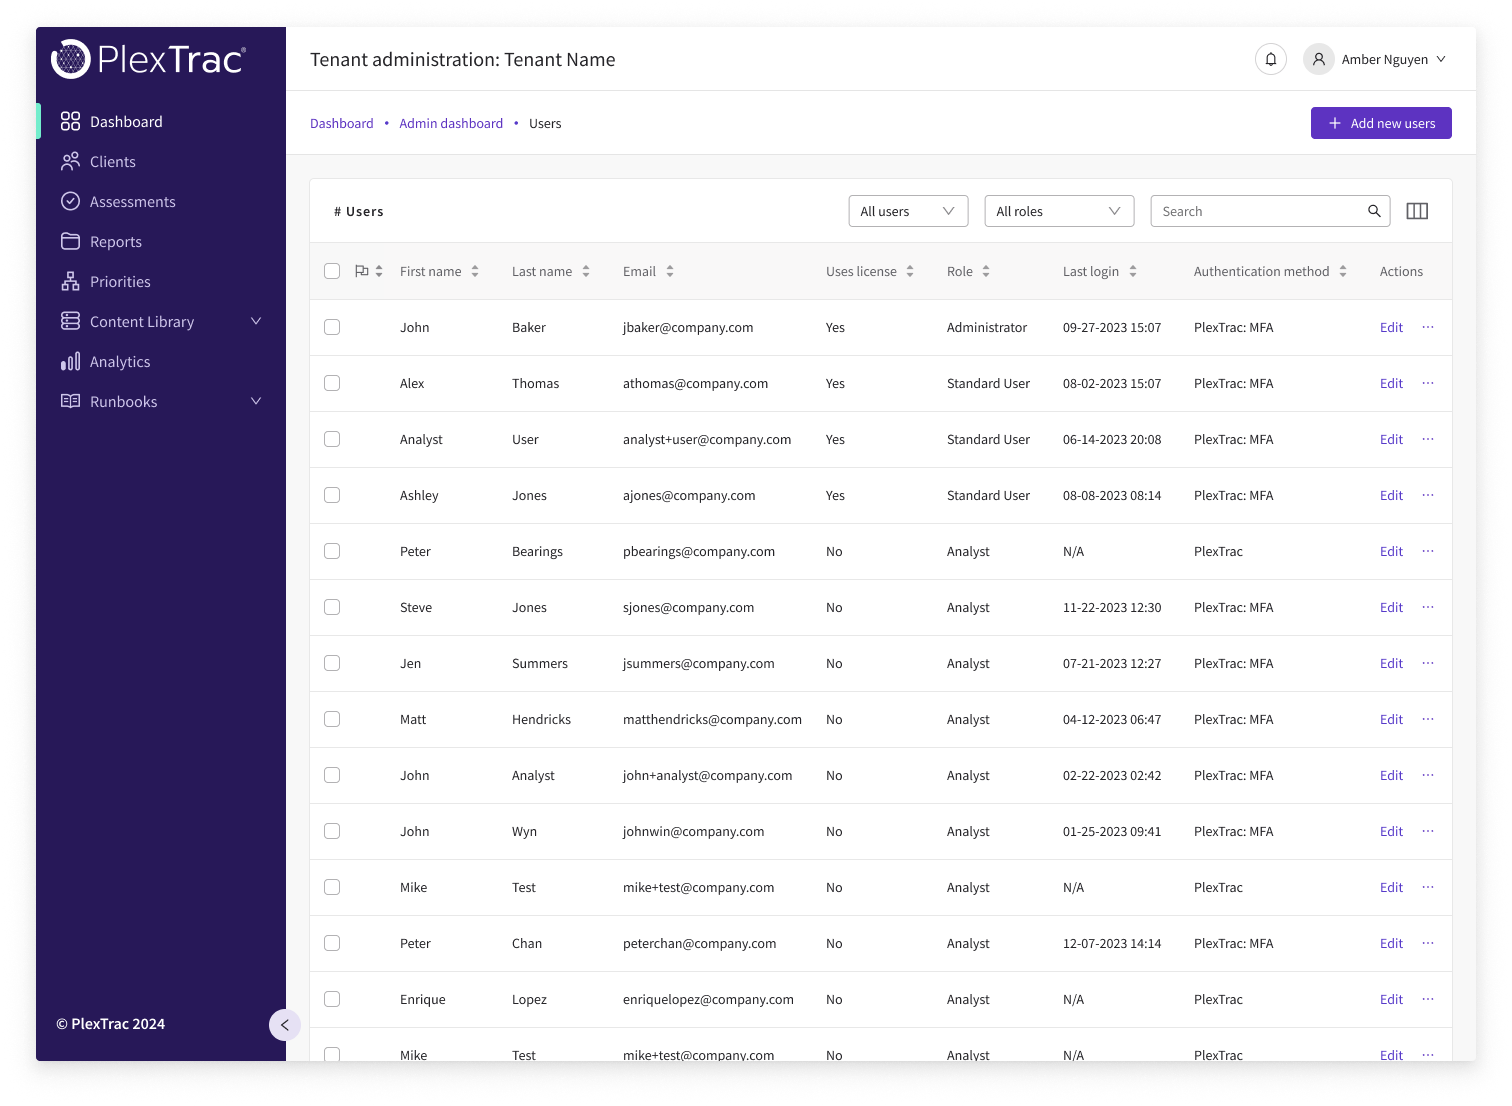
Task: Click the user avatar icon
Action: tap(1319, 59)
